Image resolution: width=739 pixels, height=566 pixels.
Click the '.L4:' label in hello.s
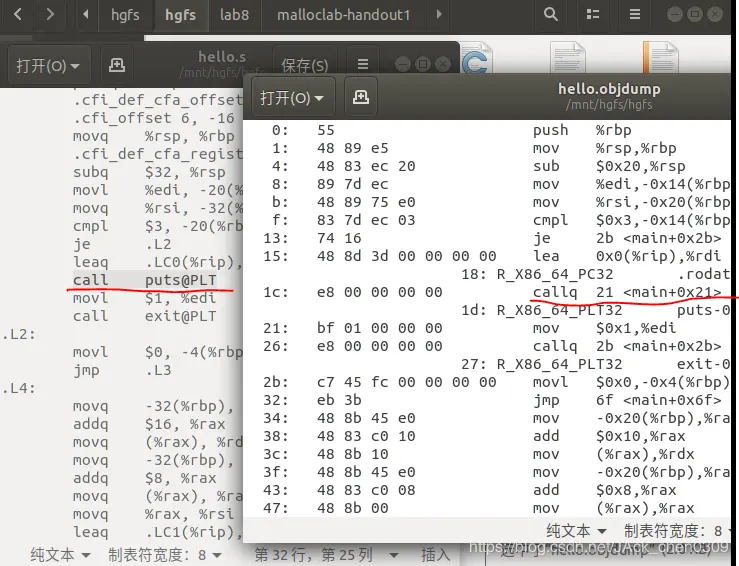(19, 388)
